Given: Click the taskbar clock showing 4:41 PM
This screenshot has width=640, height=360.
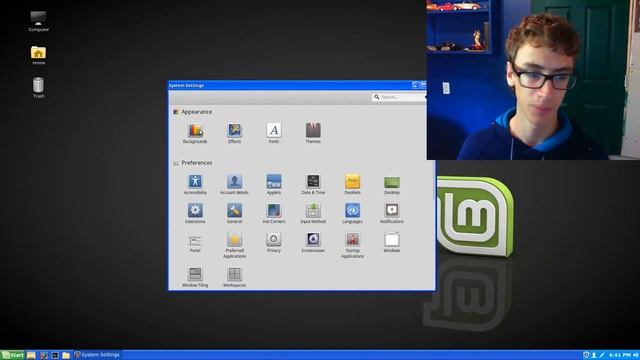Looking at the screenshot, I should [x=620, y=355].
